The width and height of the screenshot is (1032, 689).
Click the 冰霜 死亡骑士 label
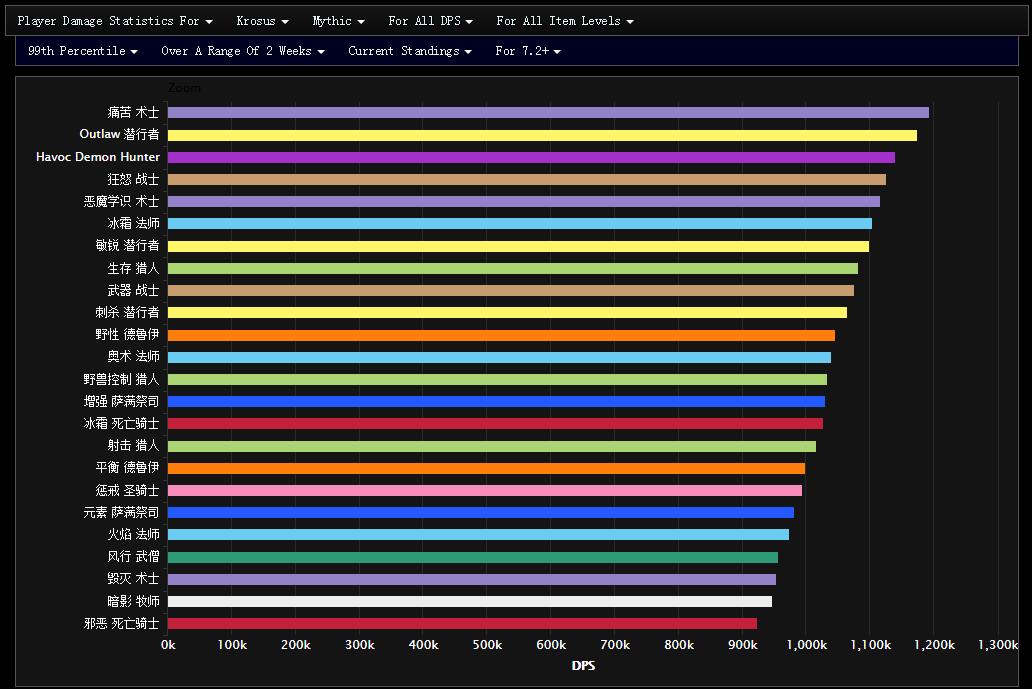pos(121,424)
